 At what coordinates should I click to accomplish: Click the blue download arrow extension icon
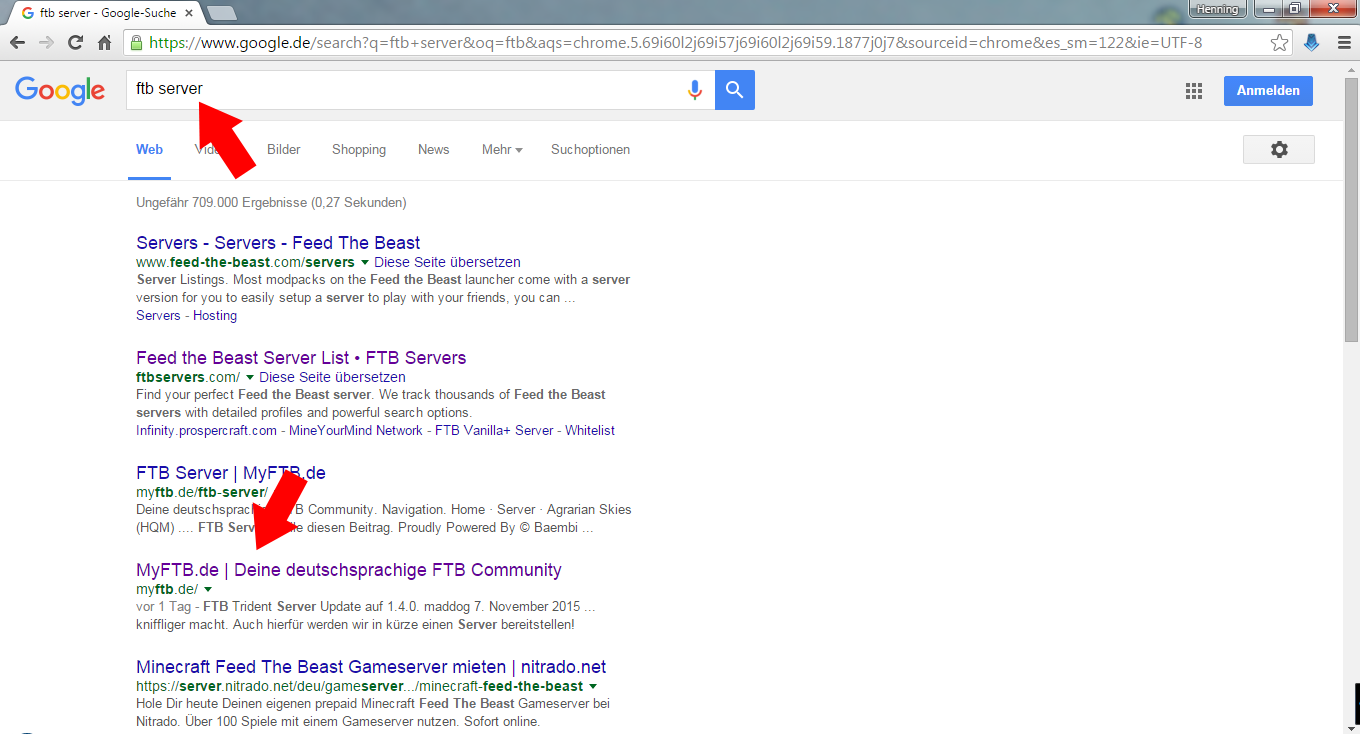coord(1312,43)
